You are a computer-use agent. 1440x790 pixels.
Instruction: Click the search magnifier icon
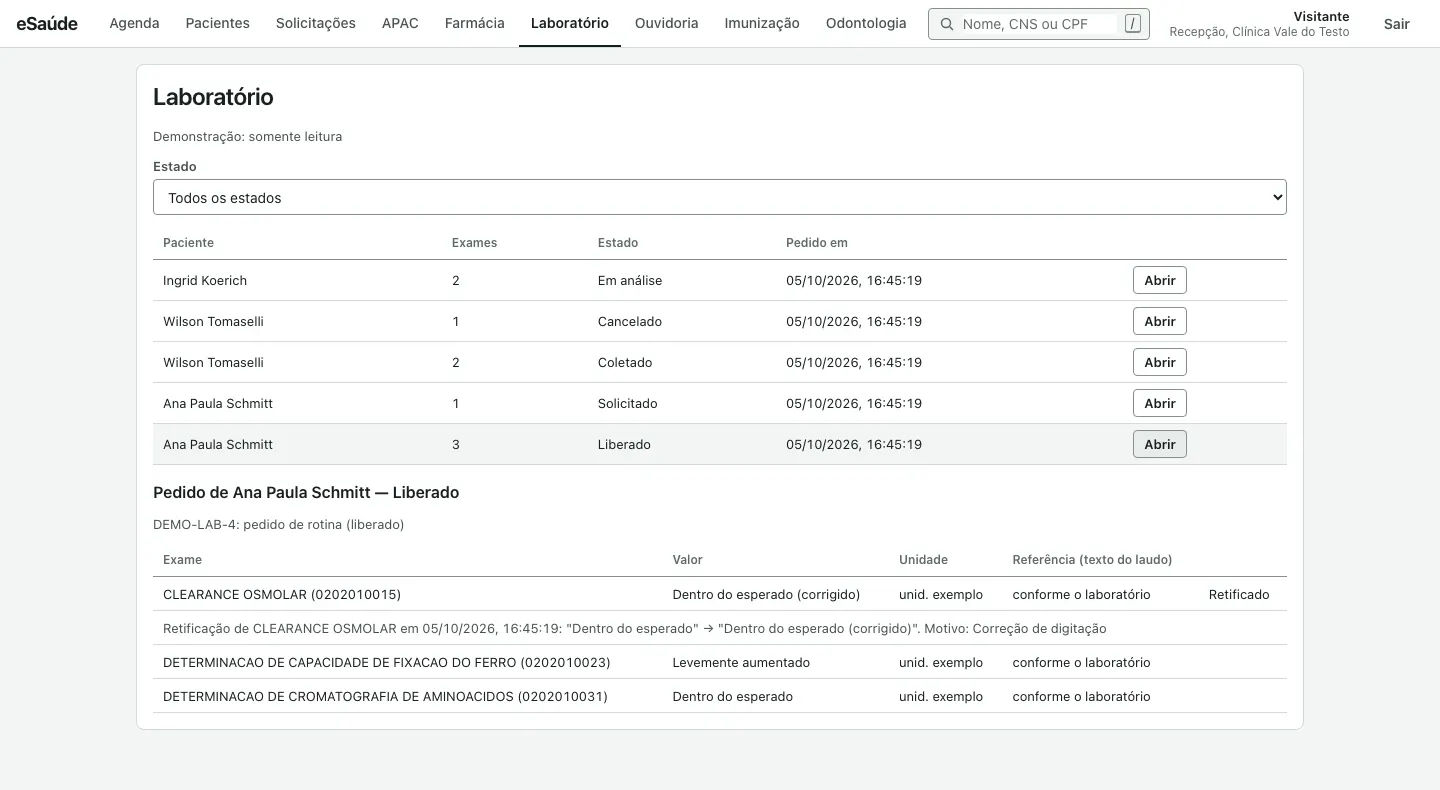(x=946, y=24)
